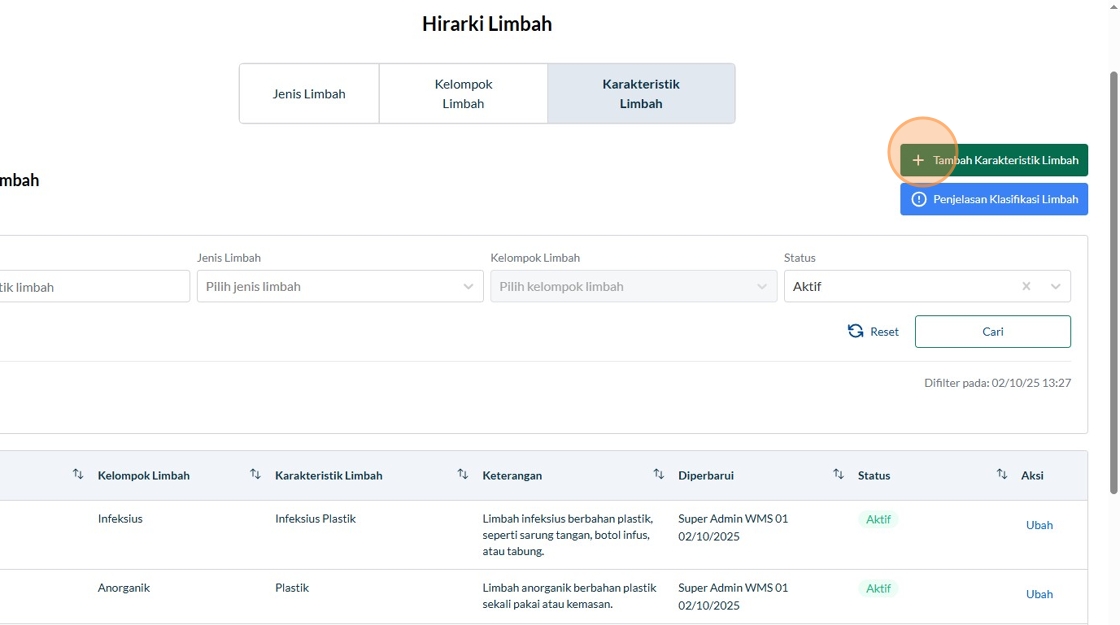This screenshot has width=1120, height=625.
Task: Switch to the Kelompok Limbah tab
Action: pyautogui.click(x=463, y=94)
